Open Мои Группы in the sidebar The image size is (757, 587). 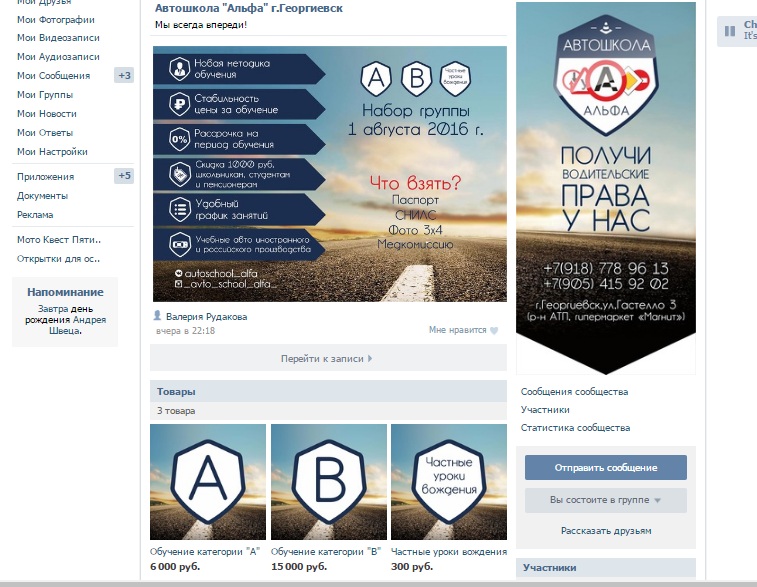[x=45, y=95]
